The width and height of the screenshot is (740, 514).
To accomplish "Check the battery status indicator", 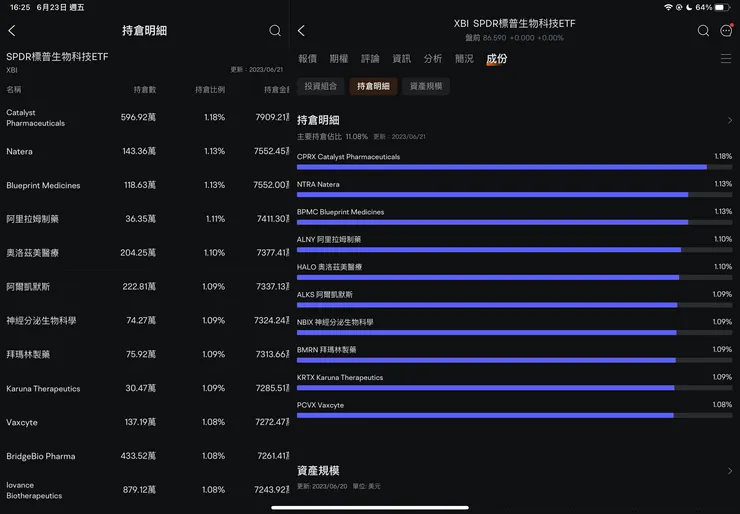I will click(x=722, y=7).
